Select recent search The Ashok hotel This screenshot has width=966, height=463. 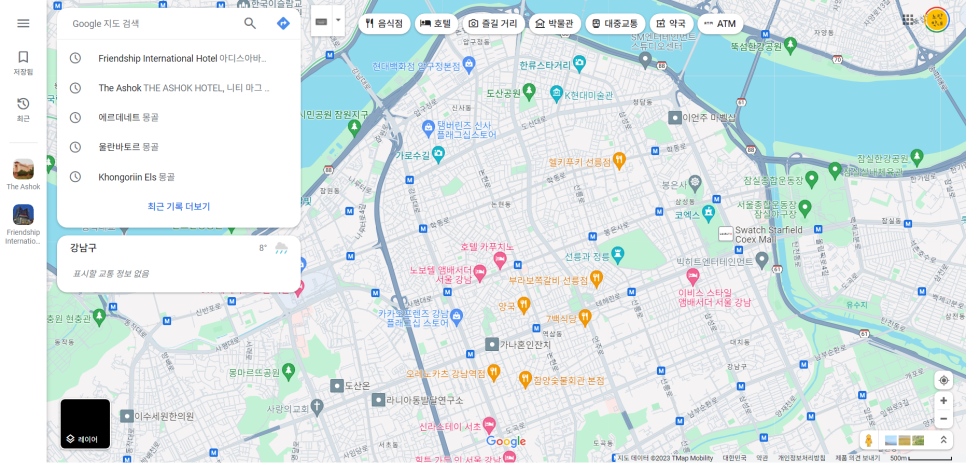pyautogui.click(x=179, y=88)
